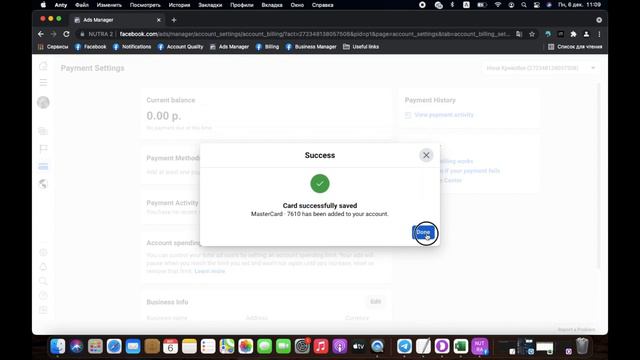This screenshot has height=360, width=640.
Task: Click the Wi-Fi status icon
Action: pos(498,5)
